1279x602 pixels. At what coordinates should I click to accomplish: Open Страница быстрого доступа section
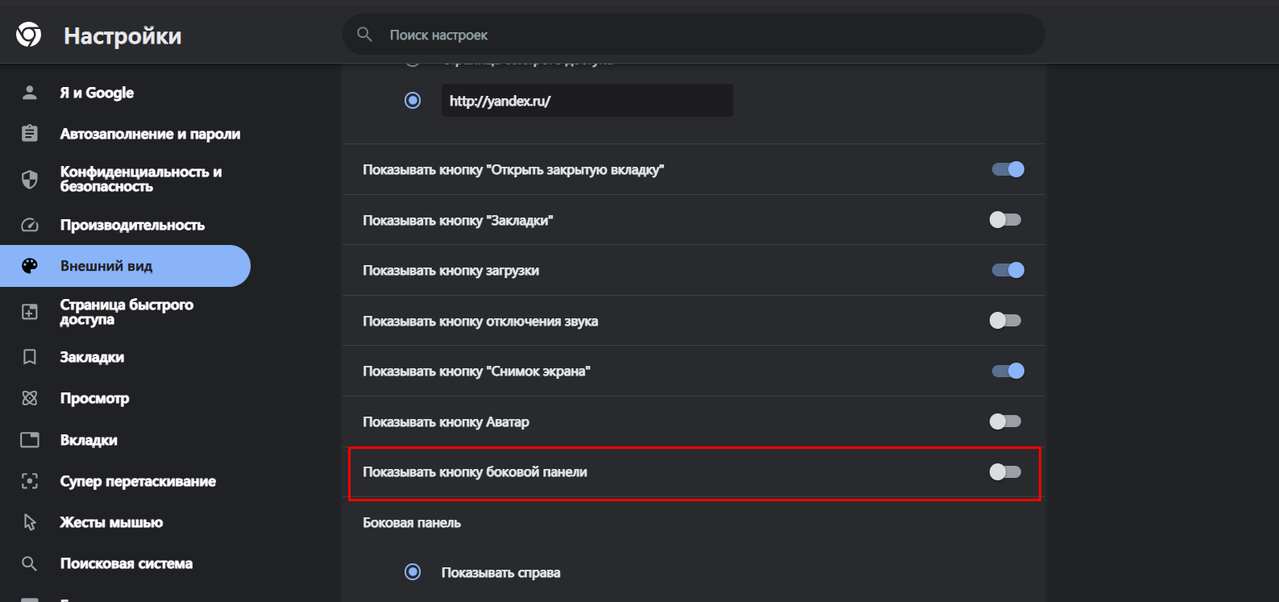tap(125, 311)
